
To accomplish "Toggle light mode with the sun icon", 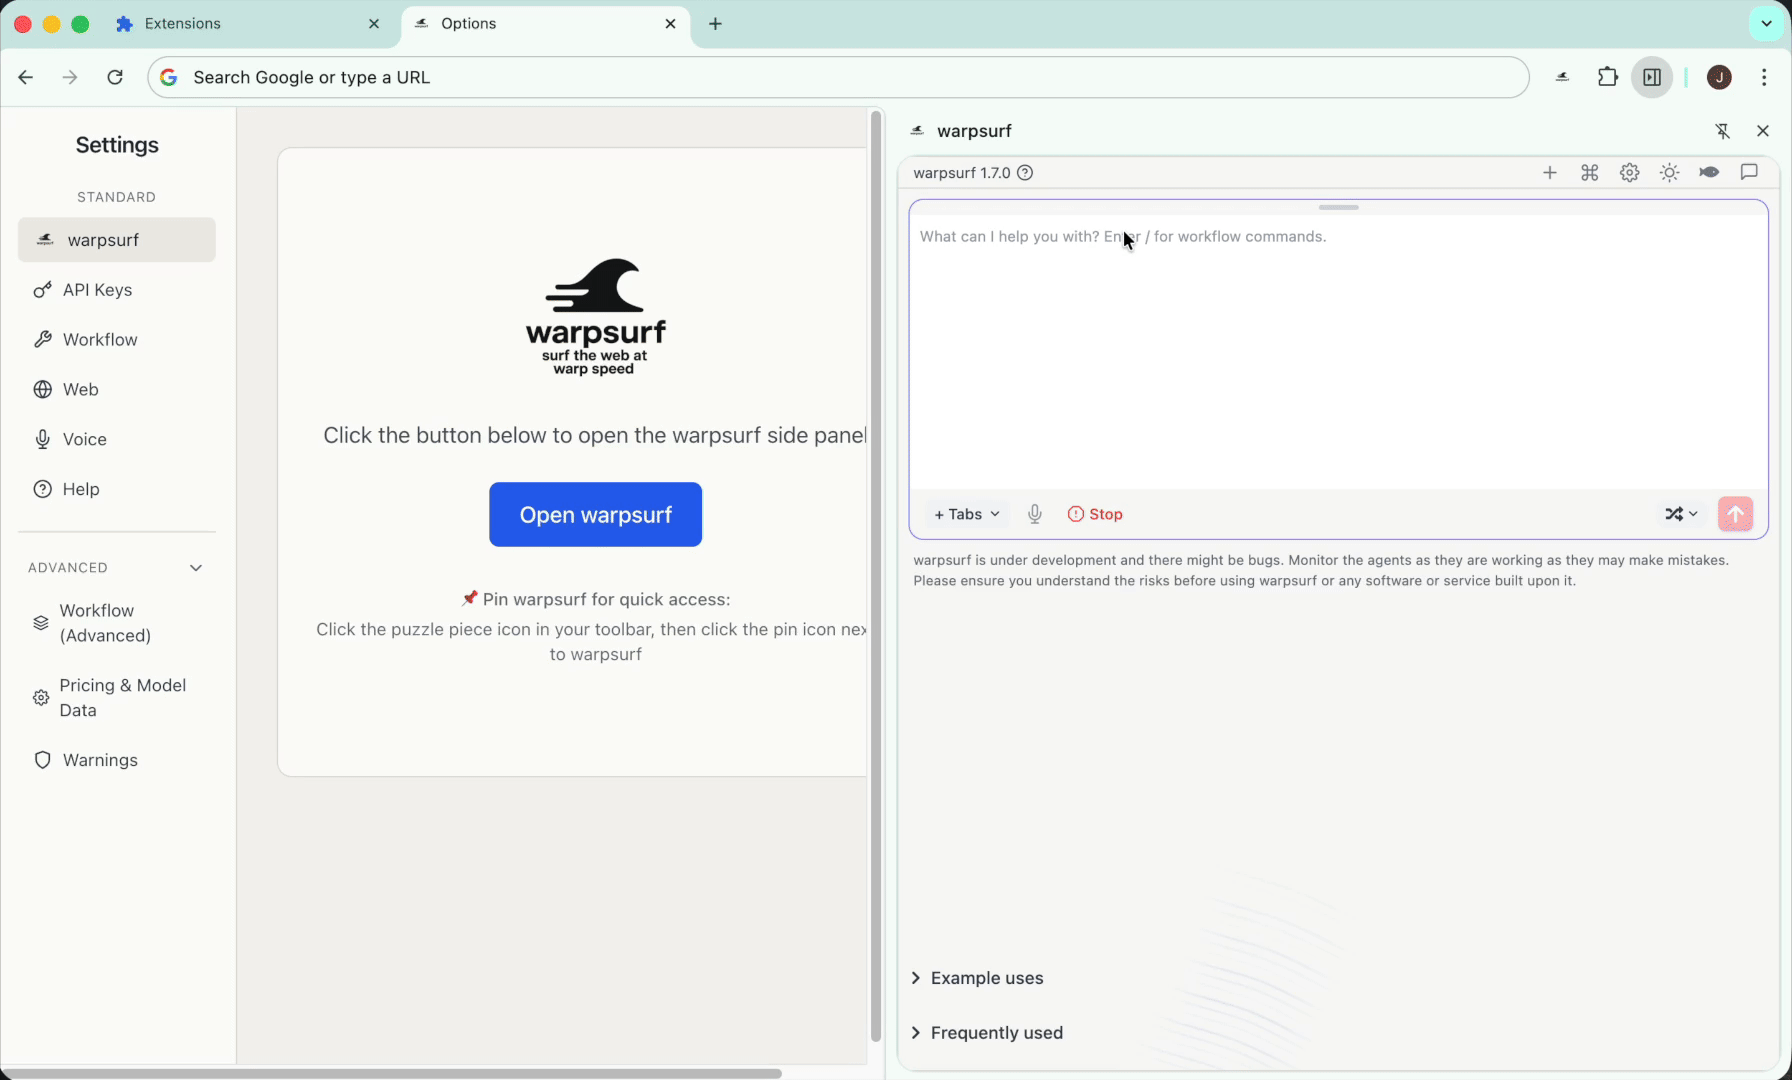I will click(x=1669, y=172).
